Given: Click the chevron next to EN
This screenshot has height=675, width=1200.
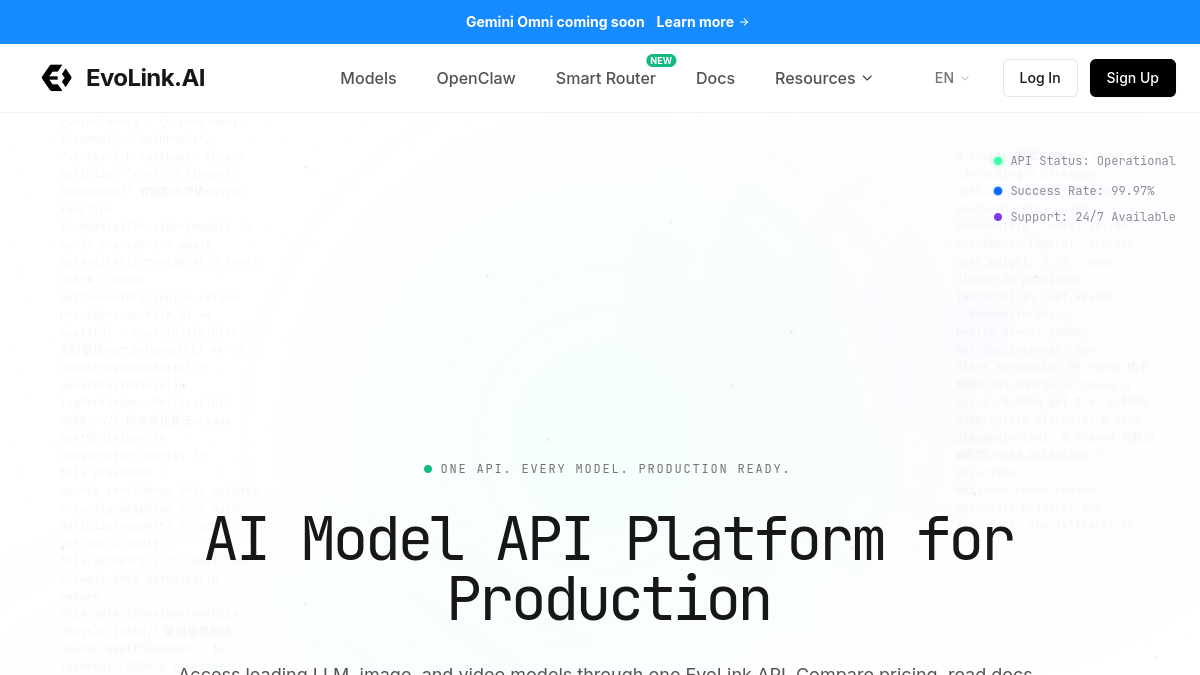Looking at the screenshot, I should [965, 78].
